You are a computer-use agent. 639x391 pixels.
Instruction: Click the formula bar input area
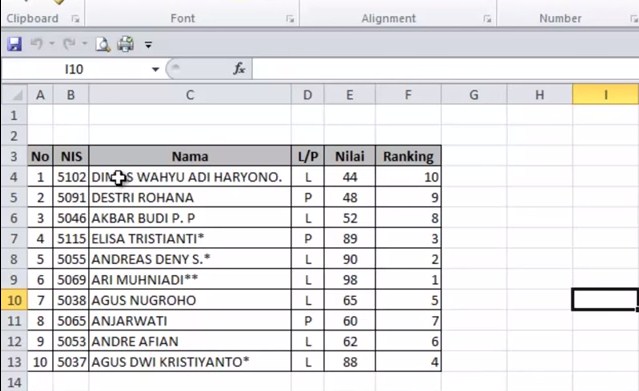pyautogui.click(x=445, y=69)
